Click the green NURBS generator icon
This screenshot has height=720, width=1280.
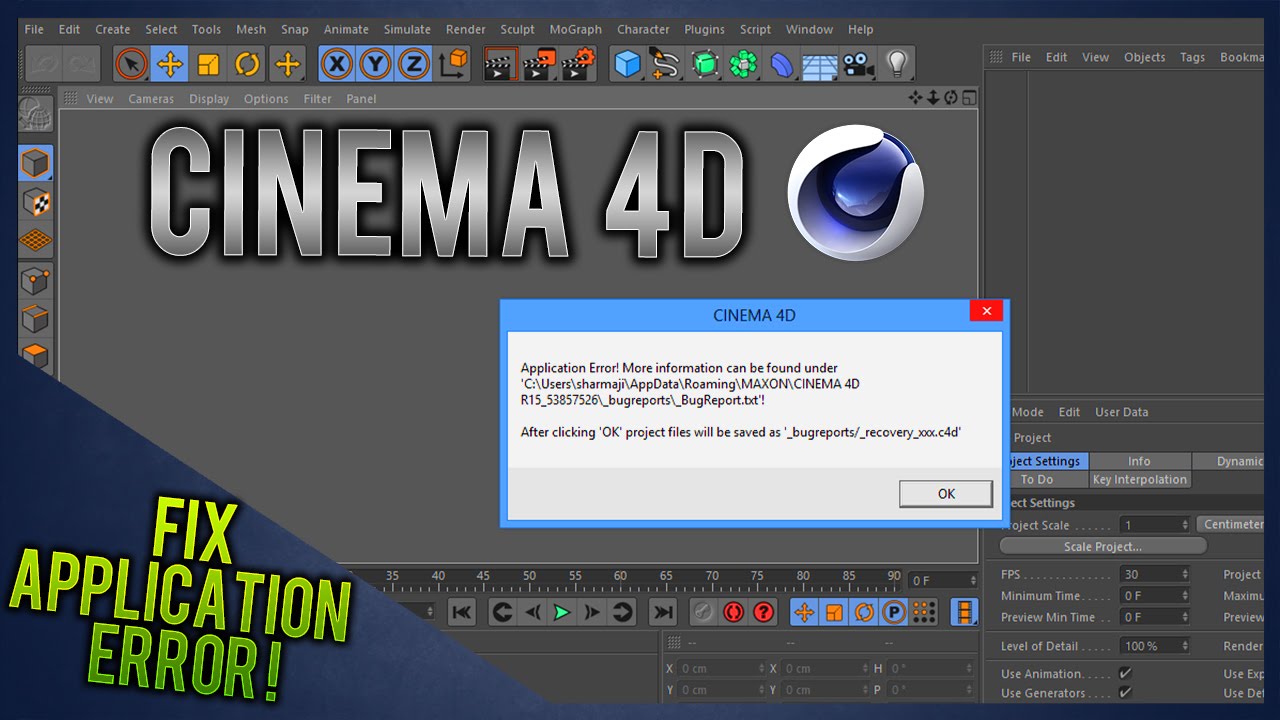[705, 65]
